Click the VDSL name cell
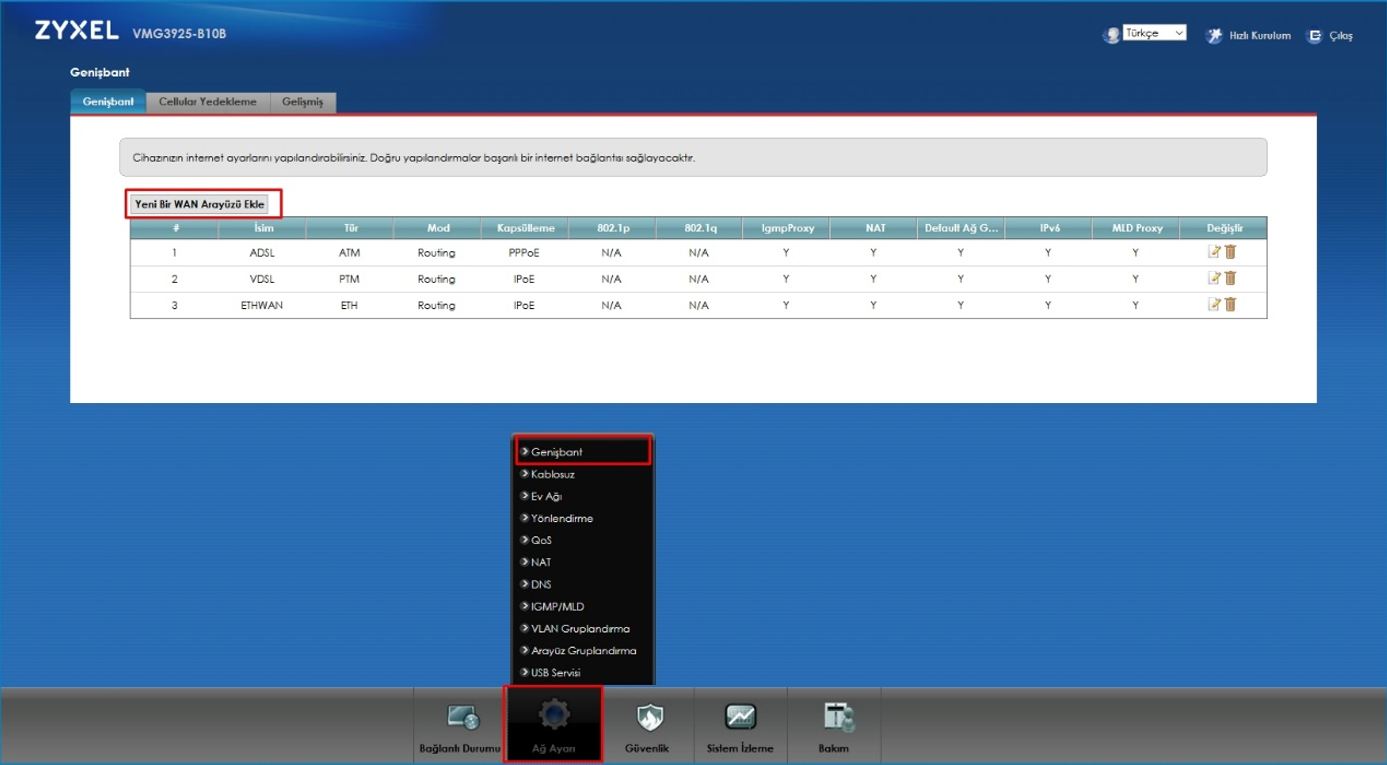The image size is (1387, 765). [x=262, y=279]
